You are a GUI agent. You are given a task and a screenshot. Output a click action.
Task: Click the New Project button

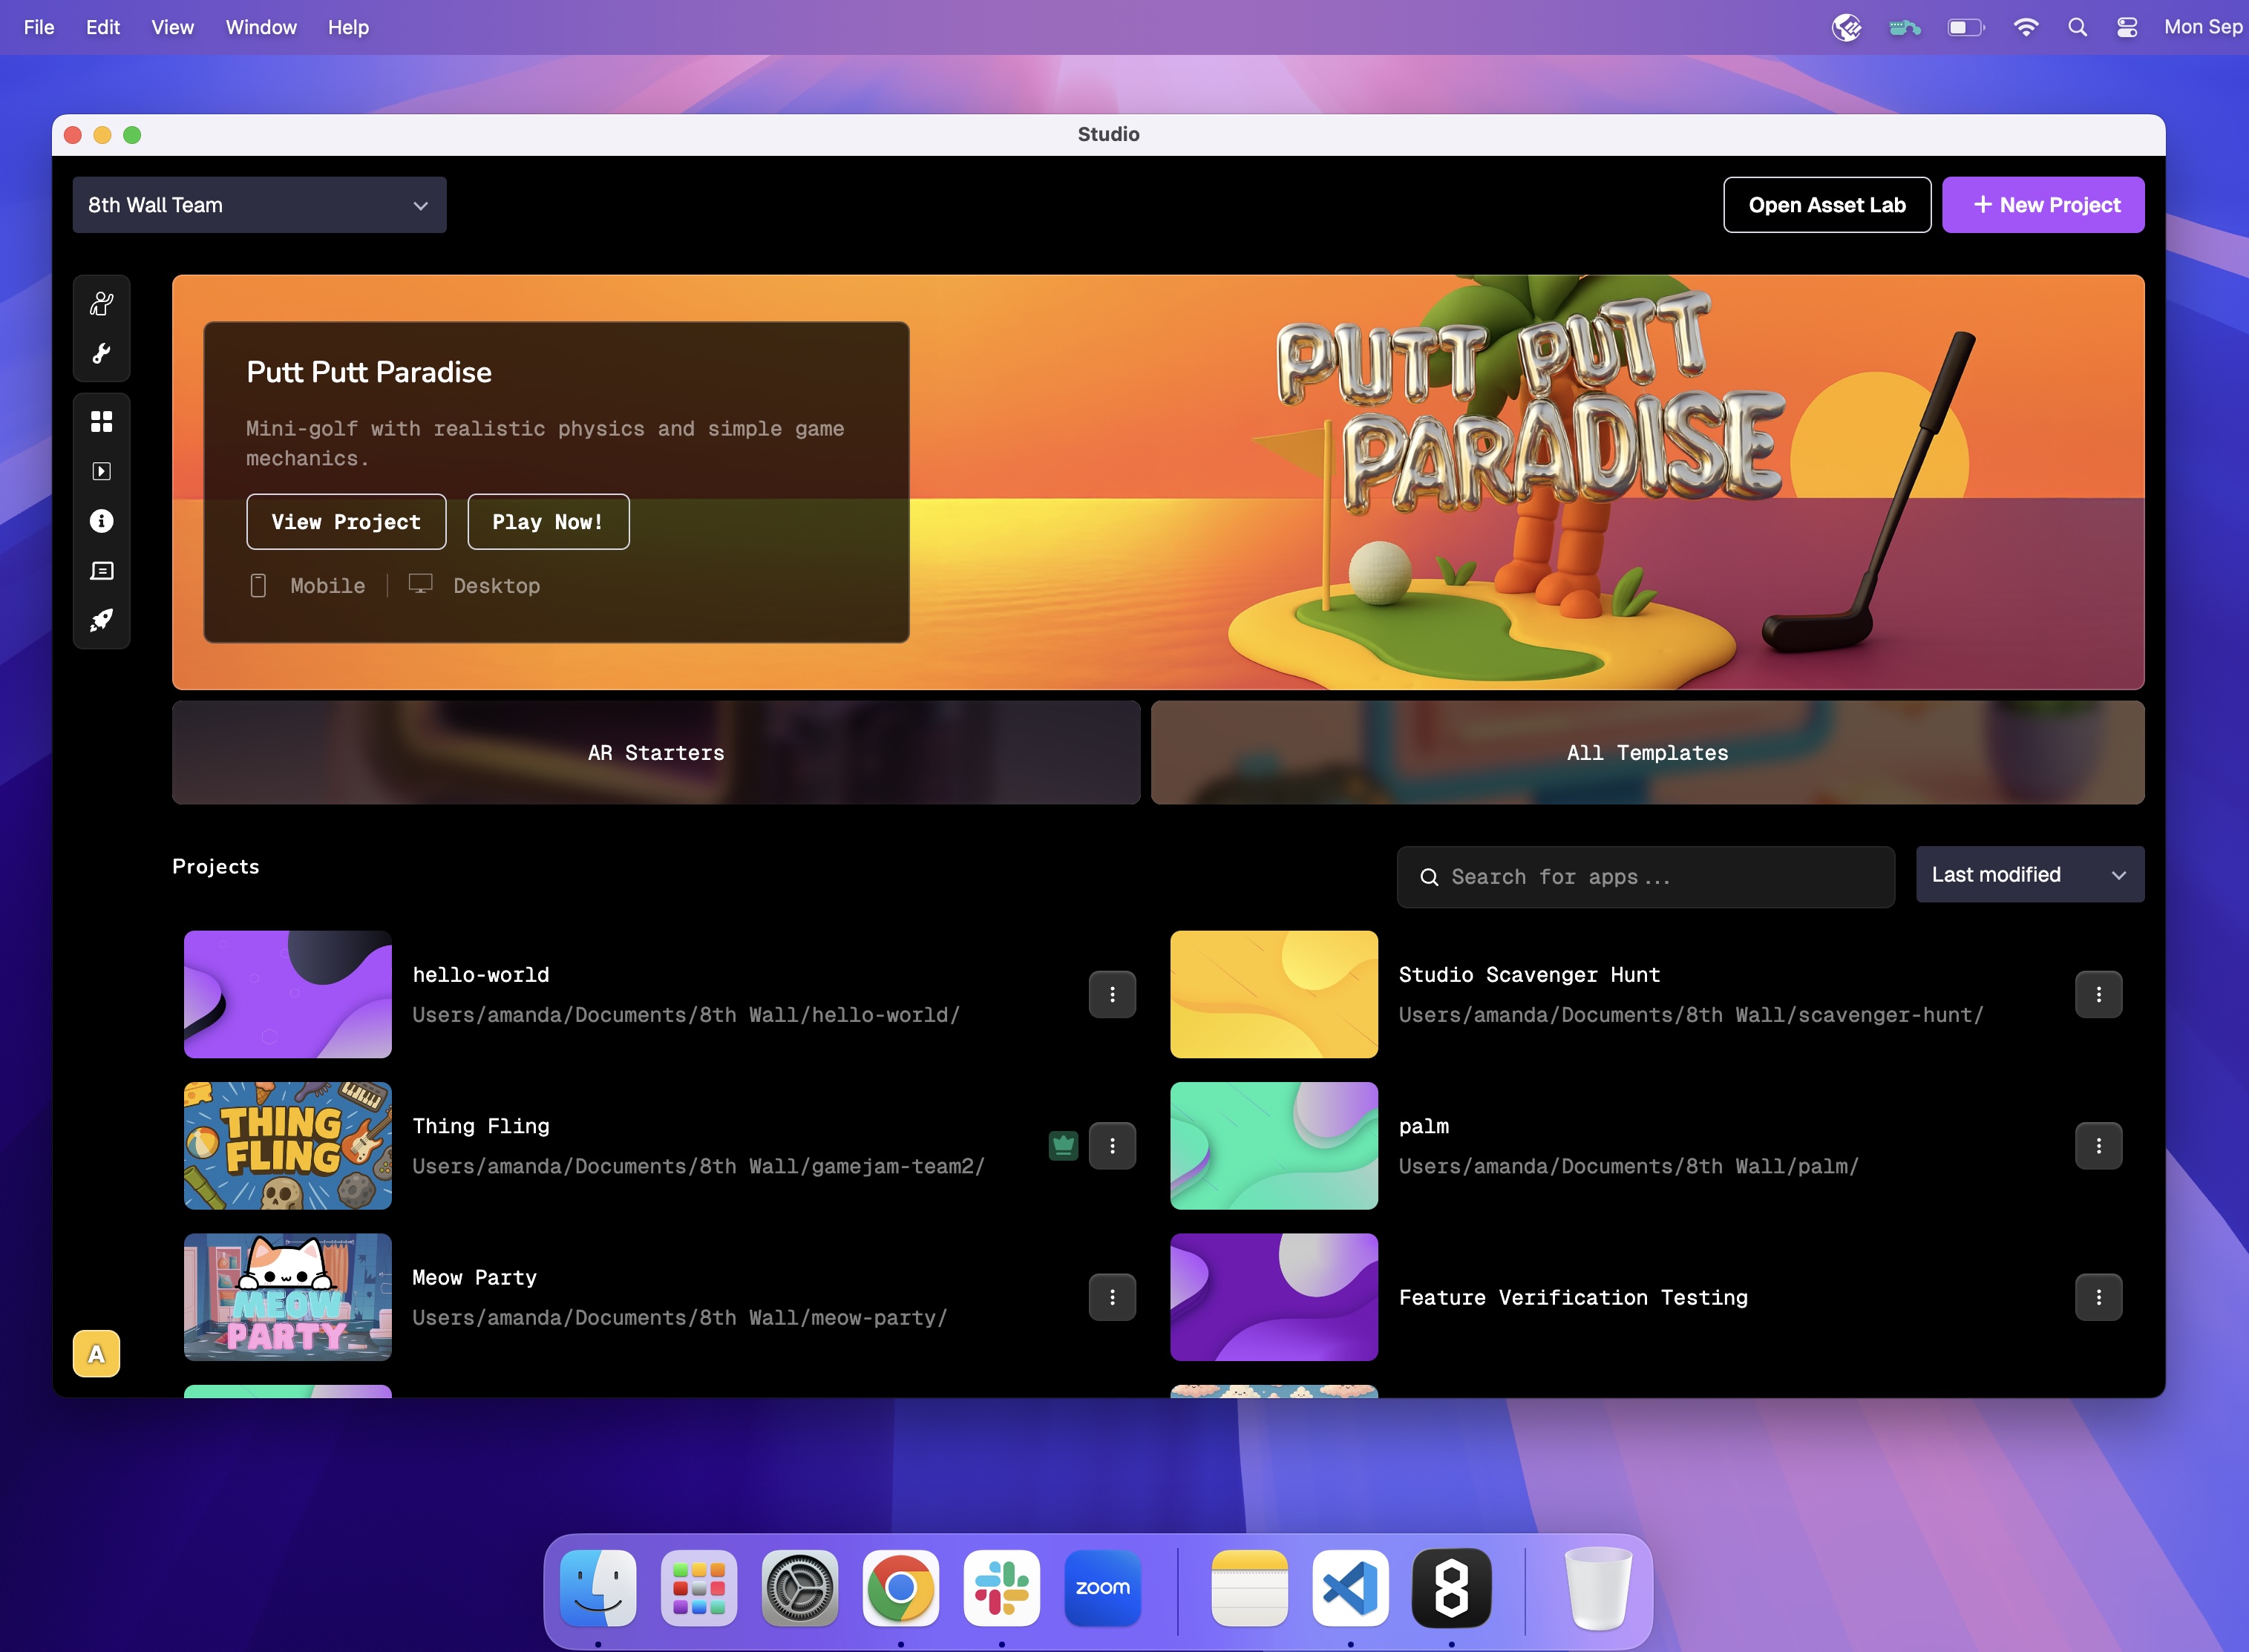coord(2042,205)
